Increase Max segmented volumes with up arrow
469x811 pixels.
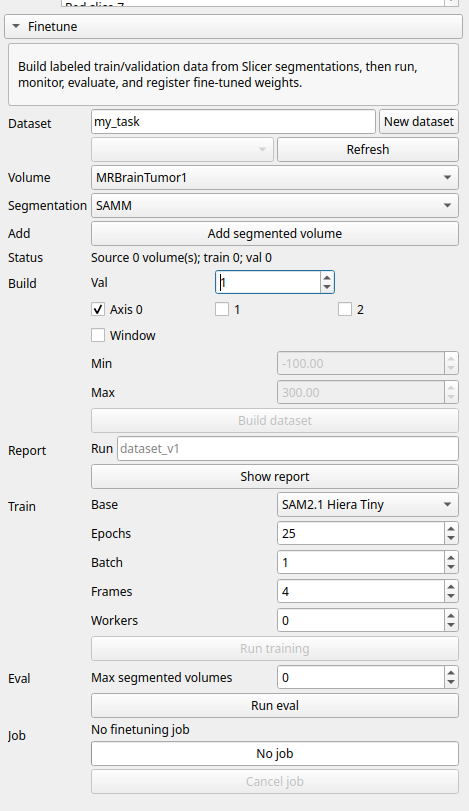click(x=451, y=672)
